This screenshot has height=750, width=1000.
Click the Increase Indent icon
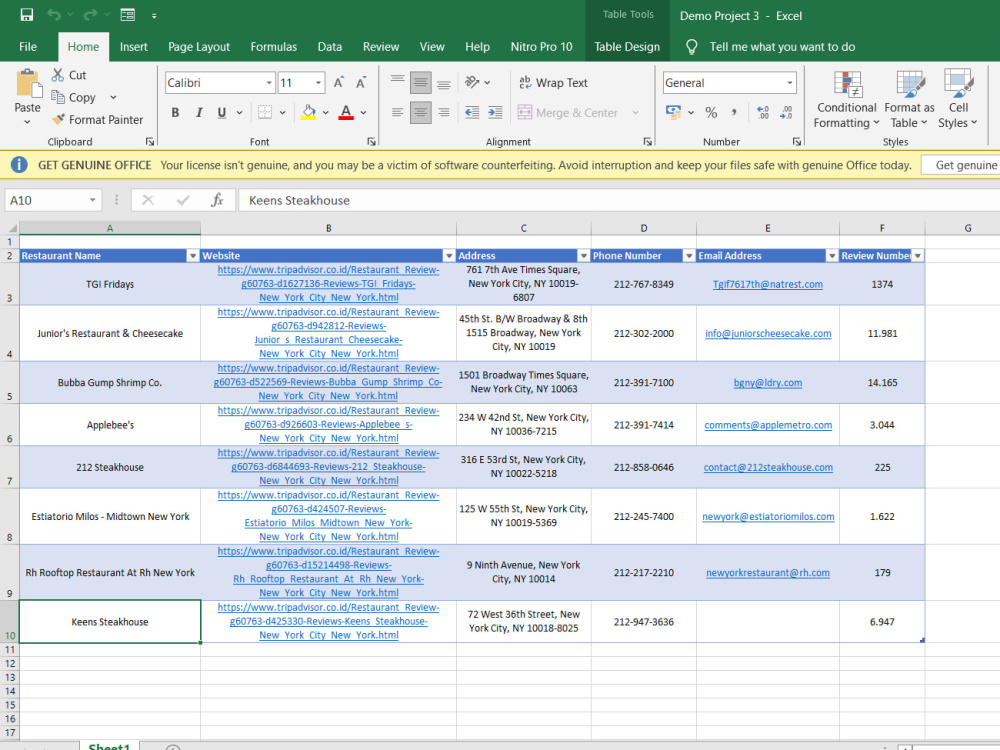(496, 112)
